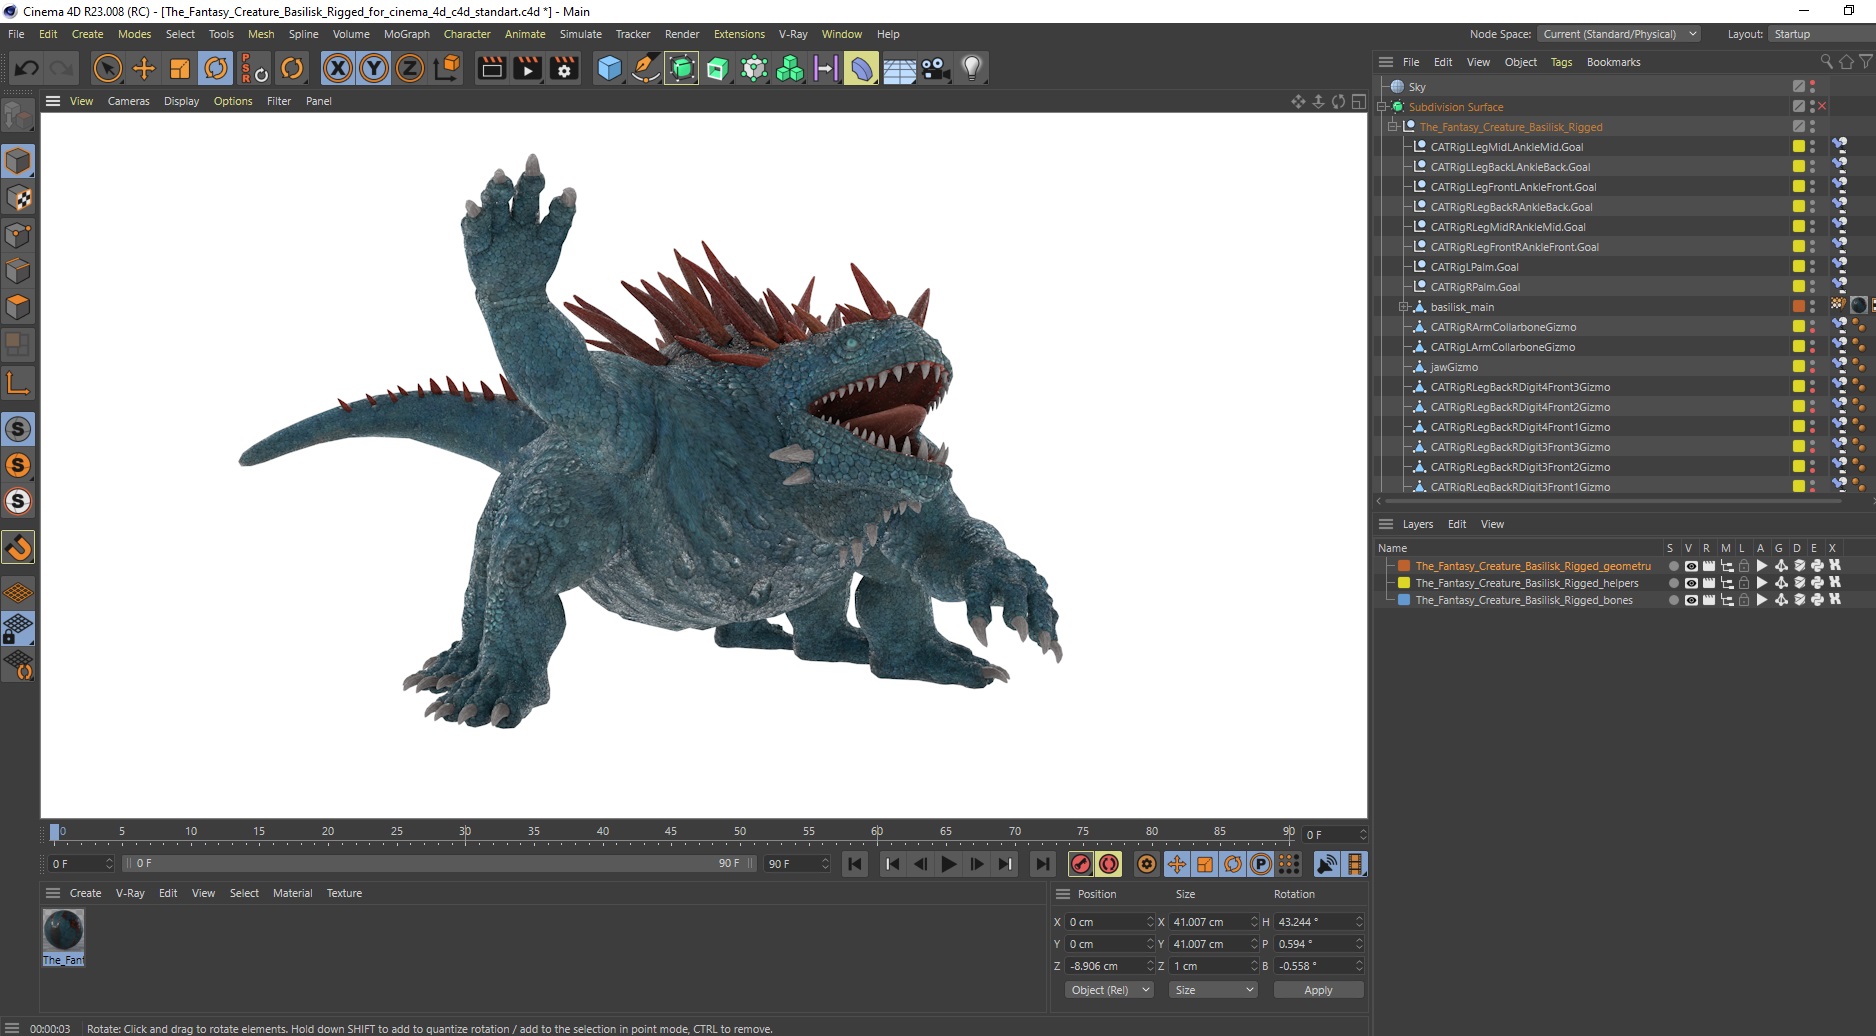
Task: Click frame 30 on the timeline ruler
Action: (465, 832)
